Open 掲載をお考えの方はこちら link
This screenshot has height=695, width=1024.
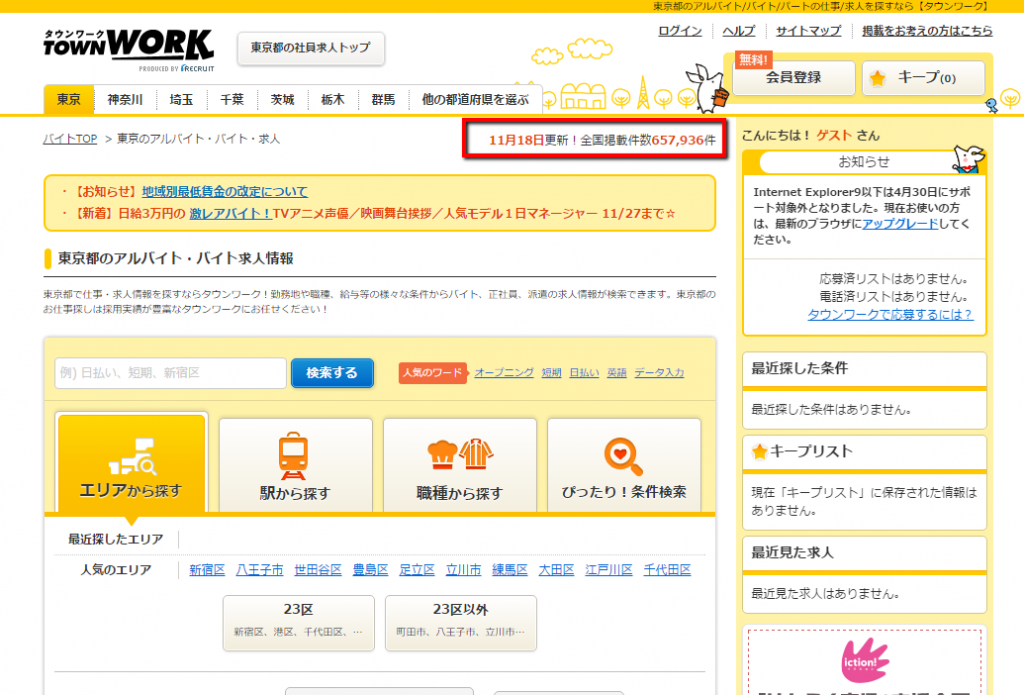927,31
